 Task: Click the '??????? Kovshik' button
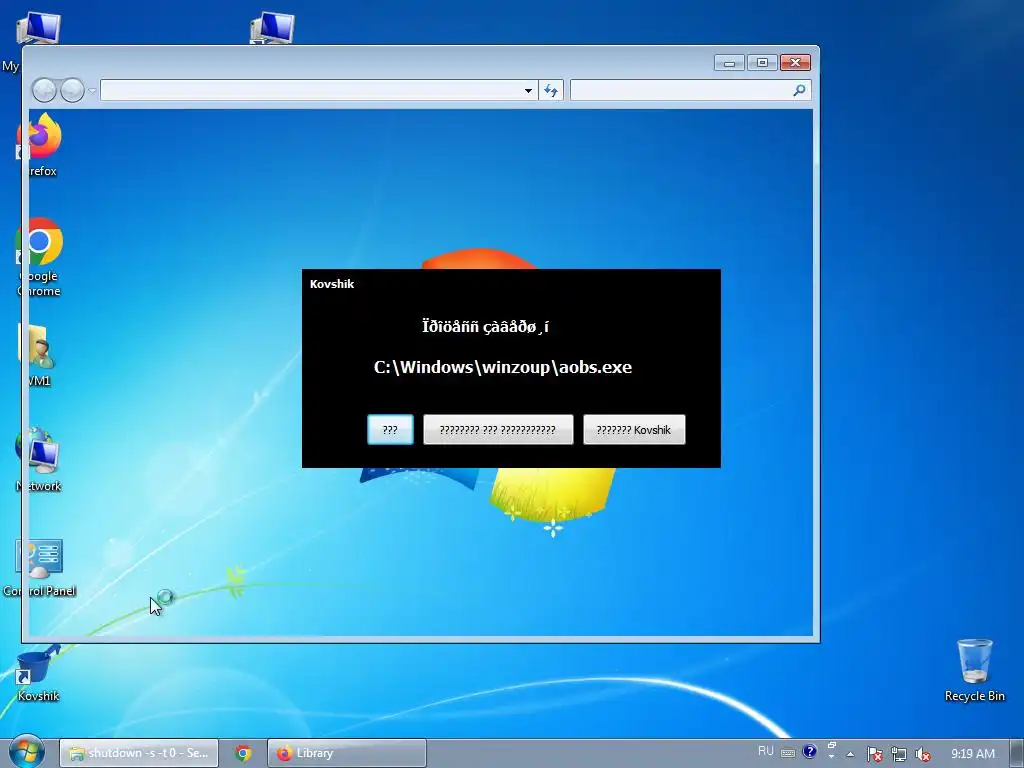(x=633, y=430)
